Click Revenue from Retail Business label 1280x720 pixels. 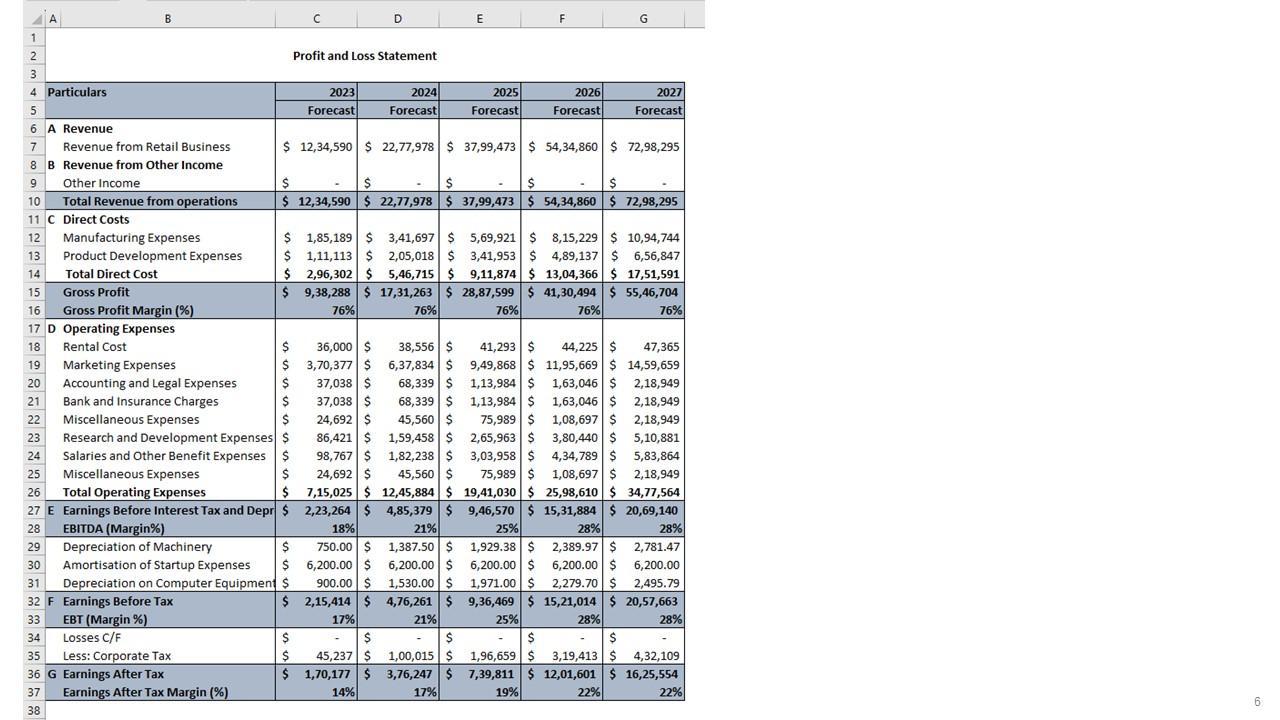(x=146, y=147)
